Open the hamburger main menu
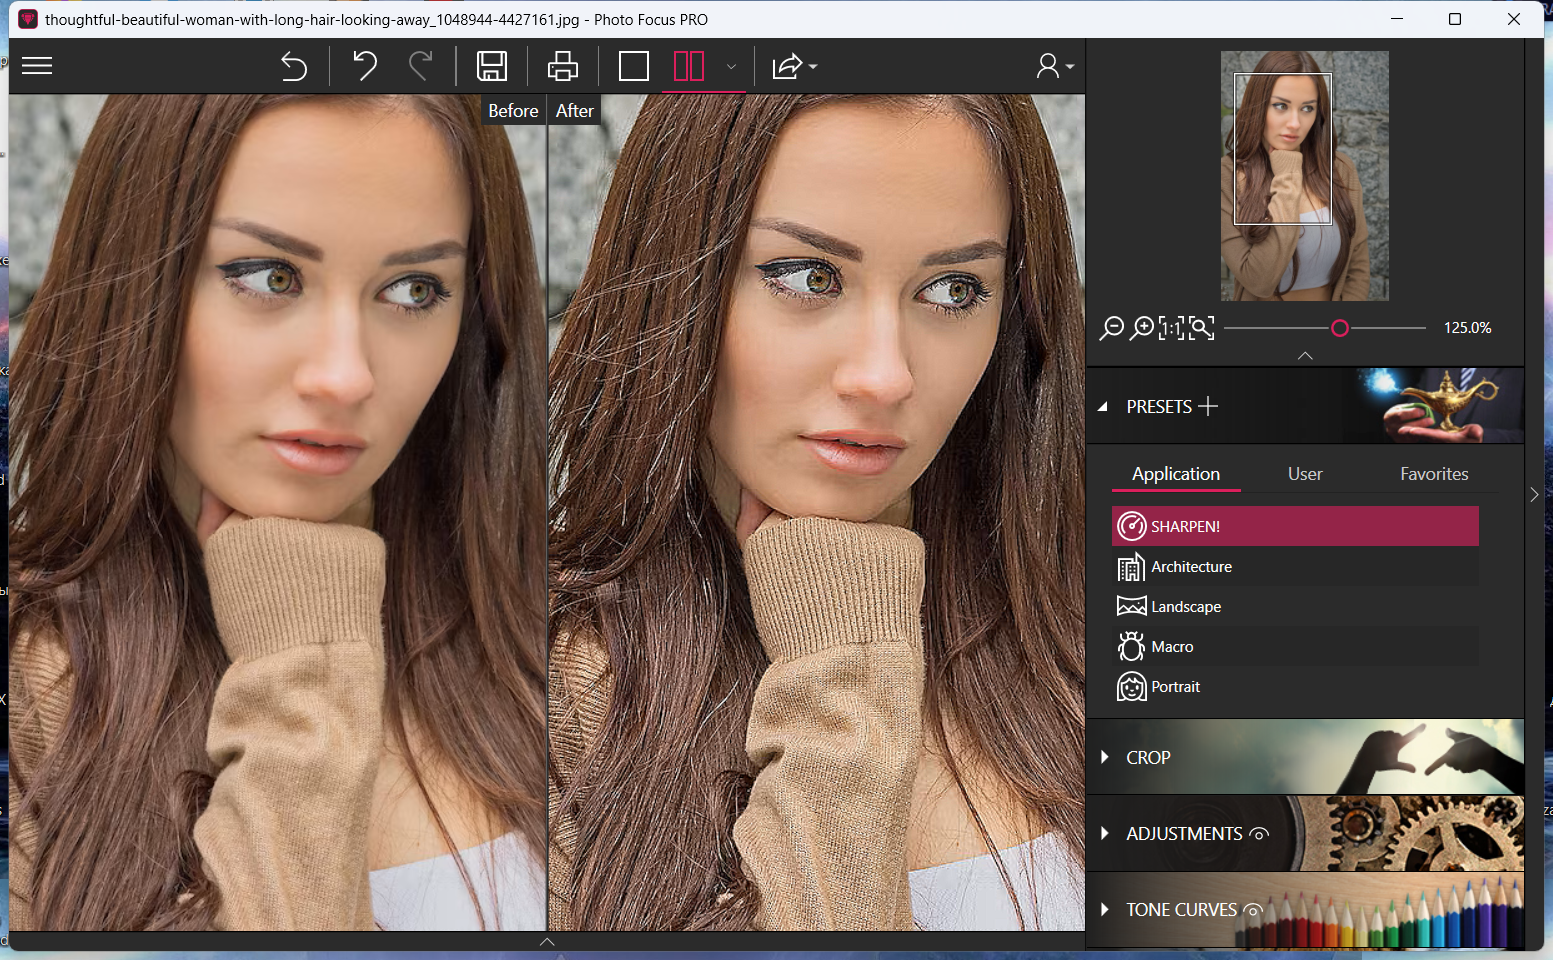Screen dimensions: 1553x960 click(x=37, y=66)
